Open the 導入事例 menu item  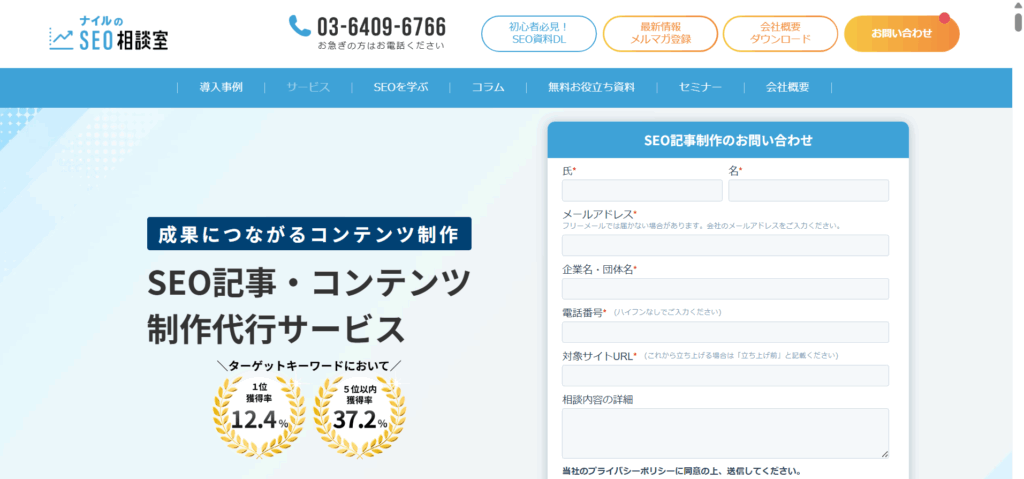click(221, 87)
